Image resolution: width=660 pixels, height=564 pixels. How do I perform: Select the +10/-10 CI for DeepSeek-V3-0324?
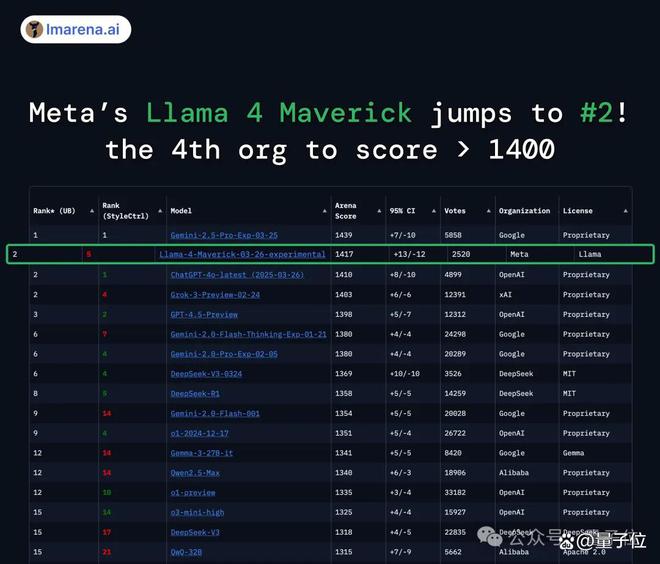click(x=405, y=374)
